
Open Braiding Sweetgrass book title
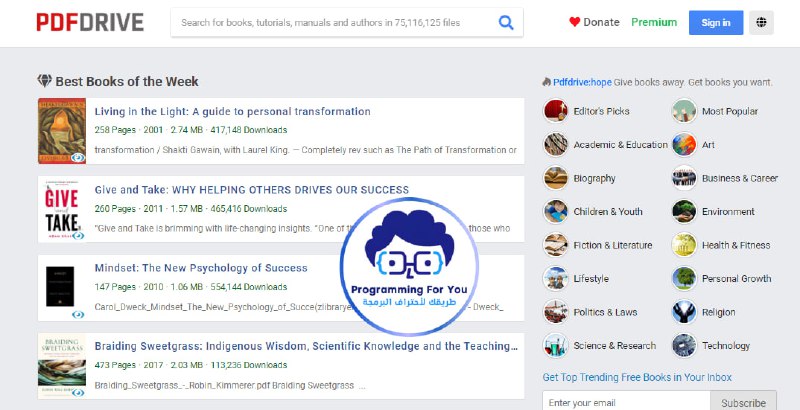tap(306, 346)
